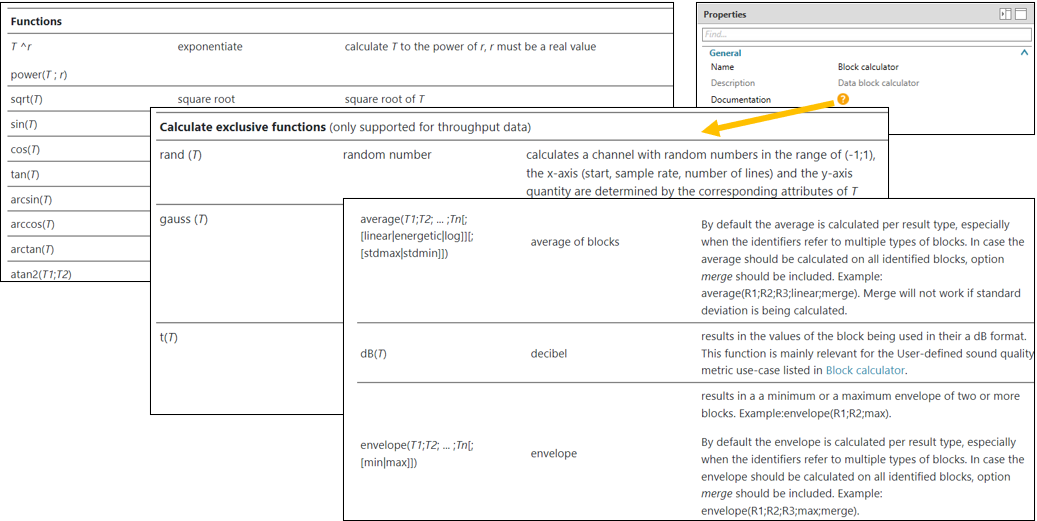Select the arctan(T) function entry

(31, 249)
